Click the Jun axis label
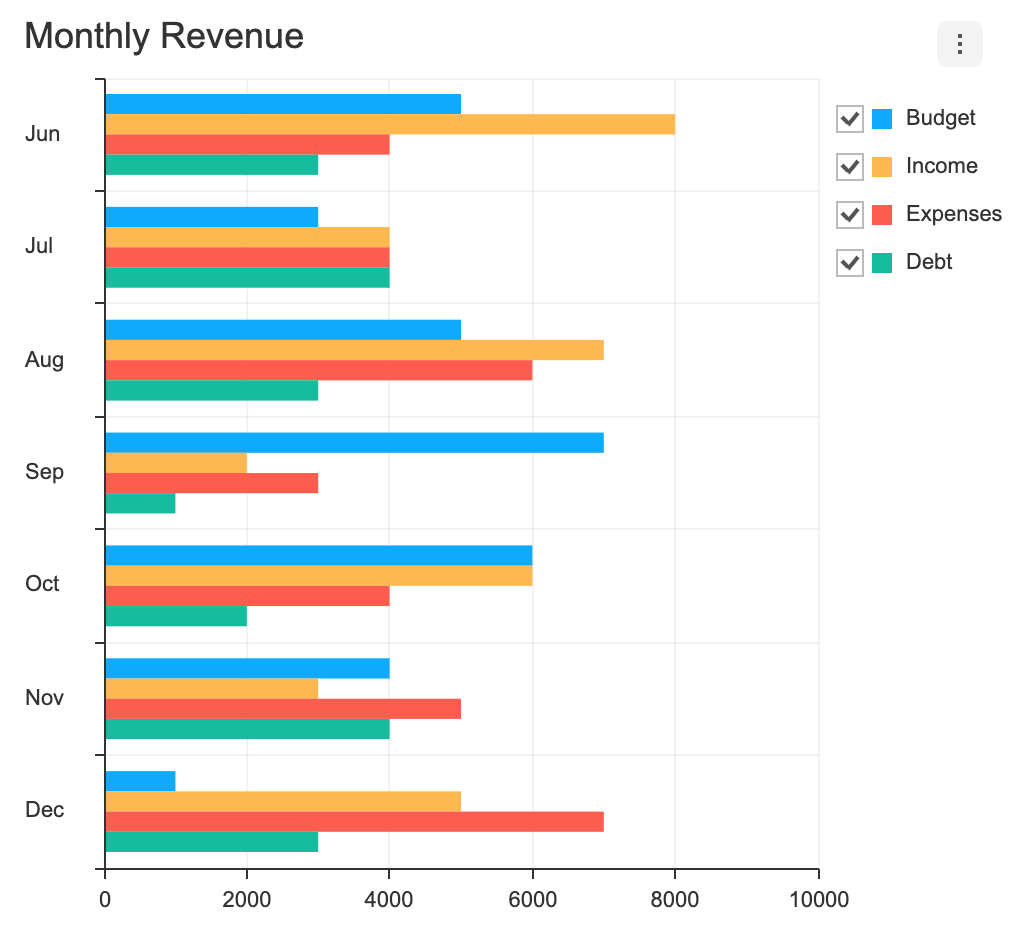The height and width of the screenshot is (944, 1036). click(42, 133)
